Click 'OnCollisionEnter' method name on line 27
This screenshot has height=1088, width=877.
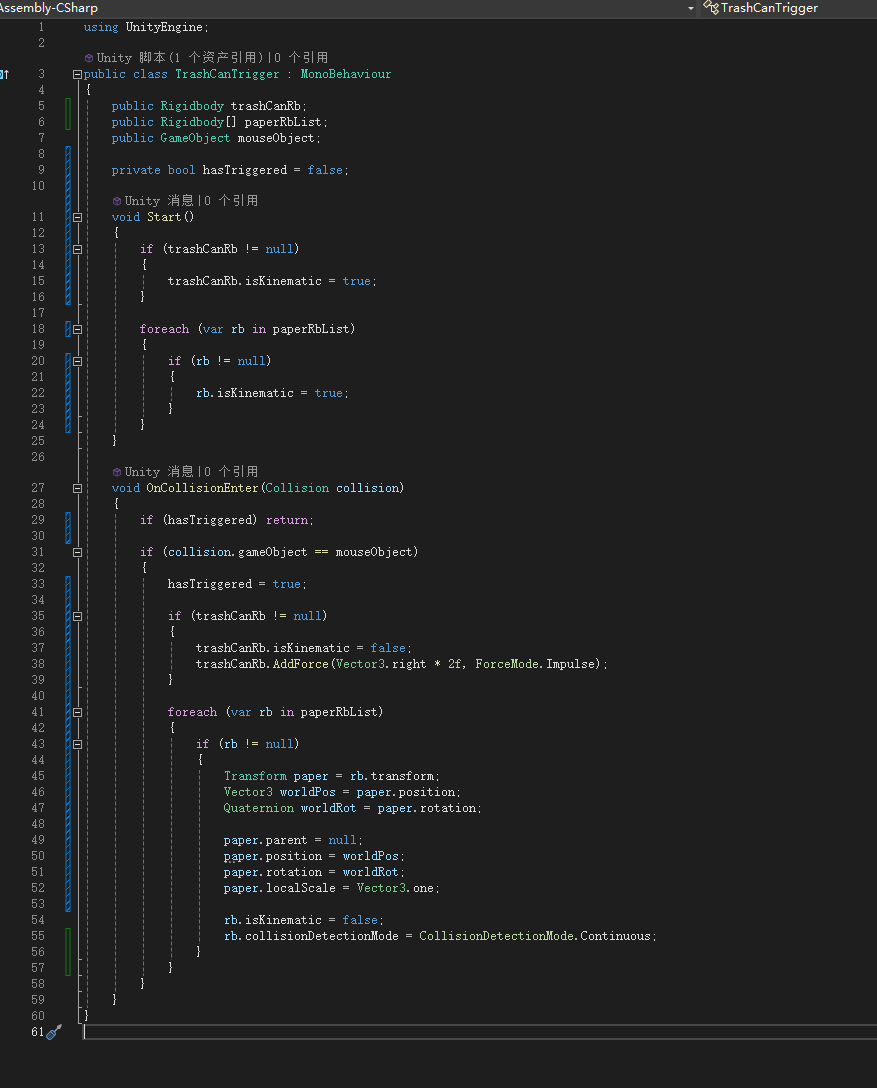202,488
